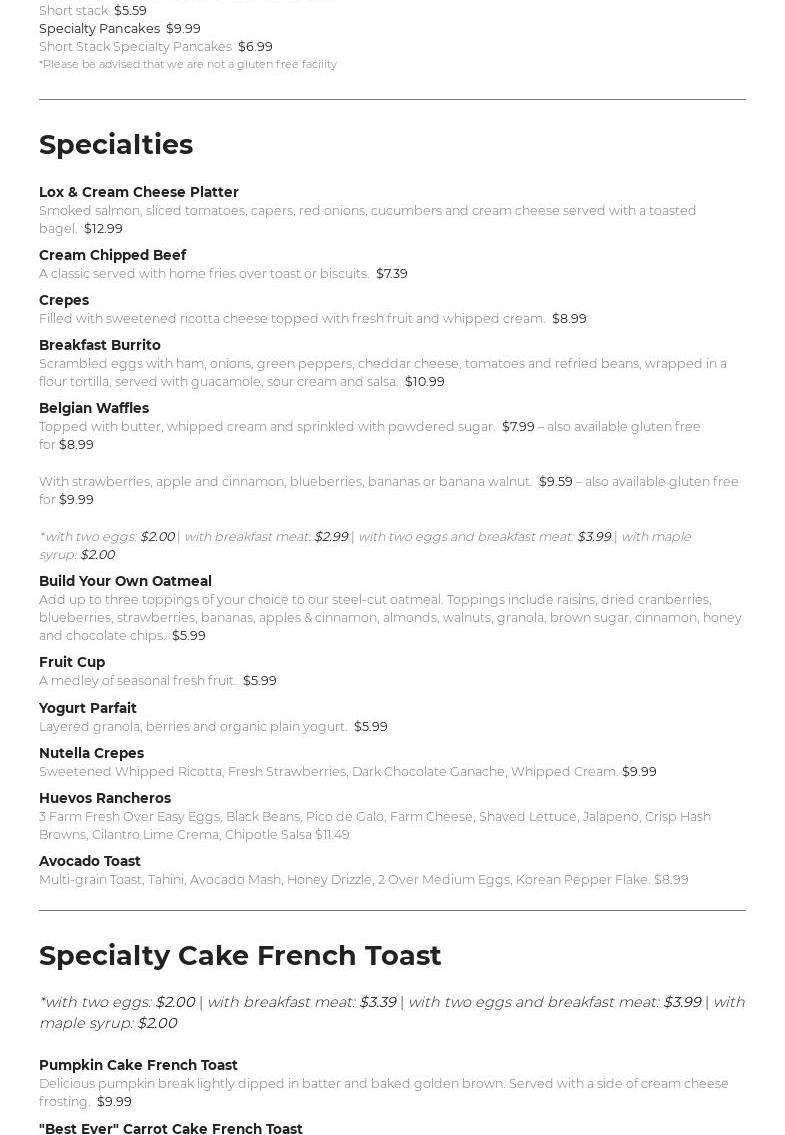The image size is (785, 1135).
Task: Click the "Best Ever" Carrot Cake French Toast title
Action: point(171,1128)
